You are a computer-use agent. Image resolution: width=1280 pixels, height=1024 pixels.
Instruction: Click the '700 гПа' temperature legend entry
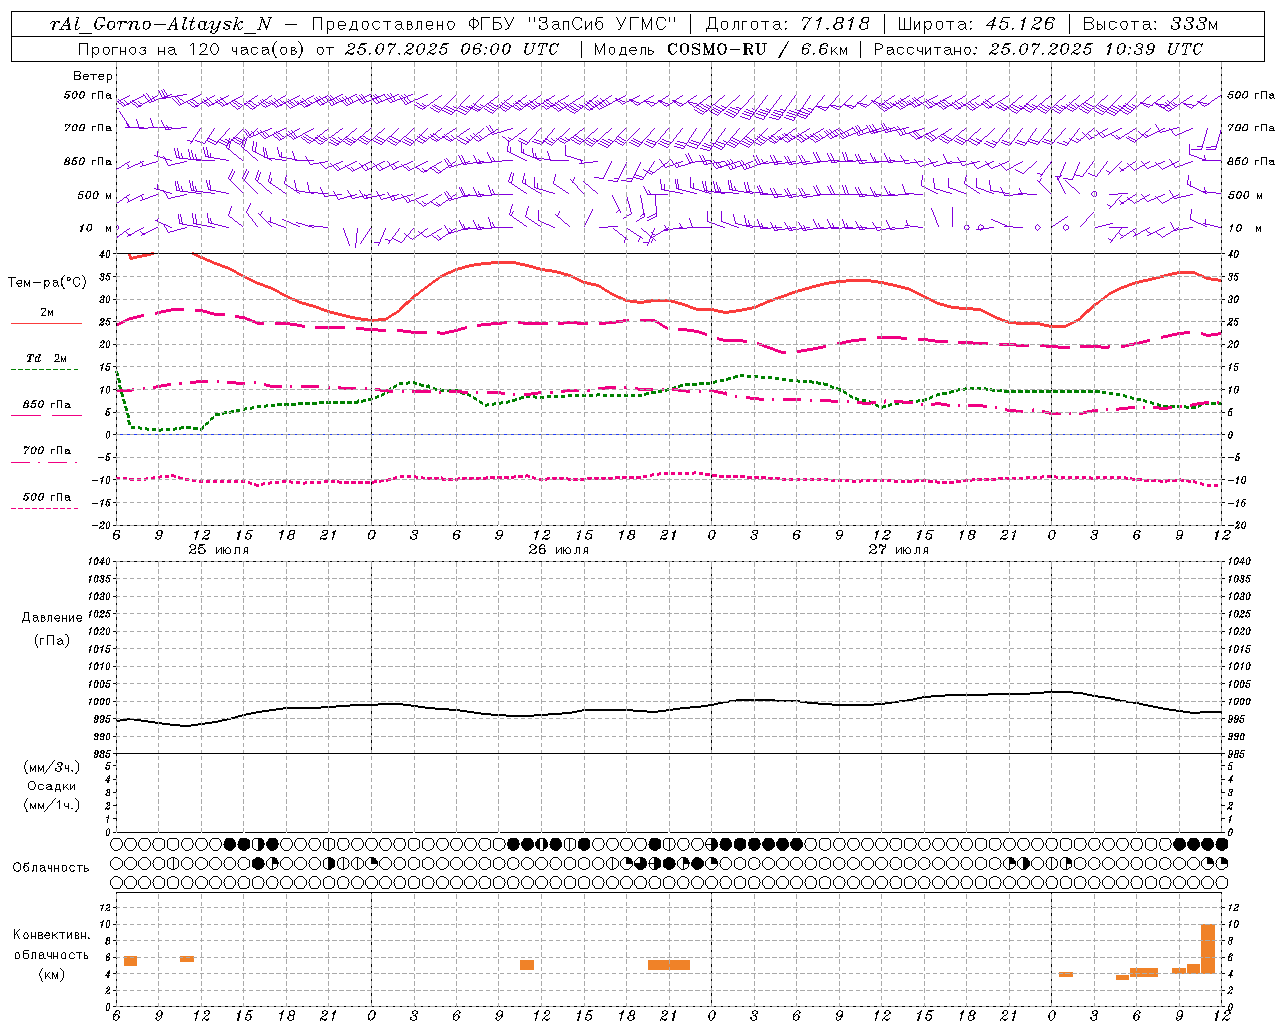click(47, 450)
